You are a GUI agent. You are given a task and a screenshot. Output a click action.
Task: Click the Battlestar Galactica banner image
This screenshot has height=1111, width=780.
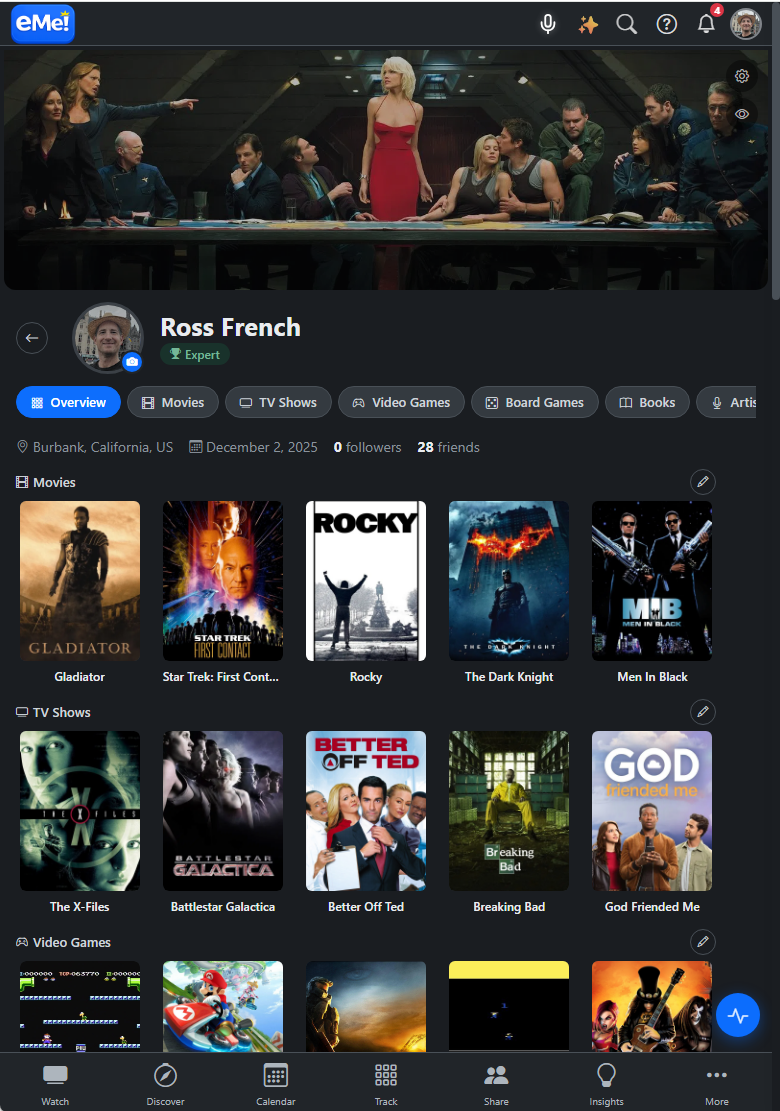[x=386, y=169]
